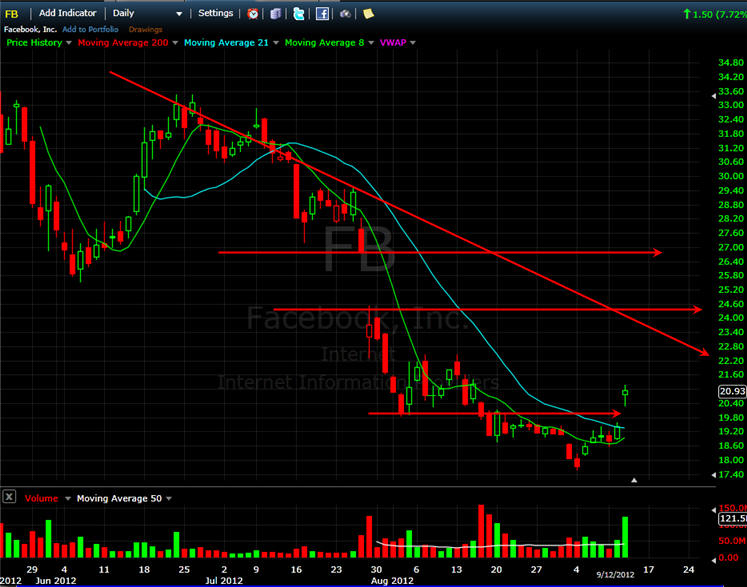747x587 pixels.
Task: Set a price alert with alarm clock icon
Action: click(x=253, y=14)
